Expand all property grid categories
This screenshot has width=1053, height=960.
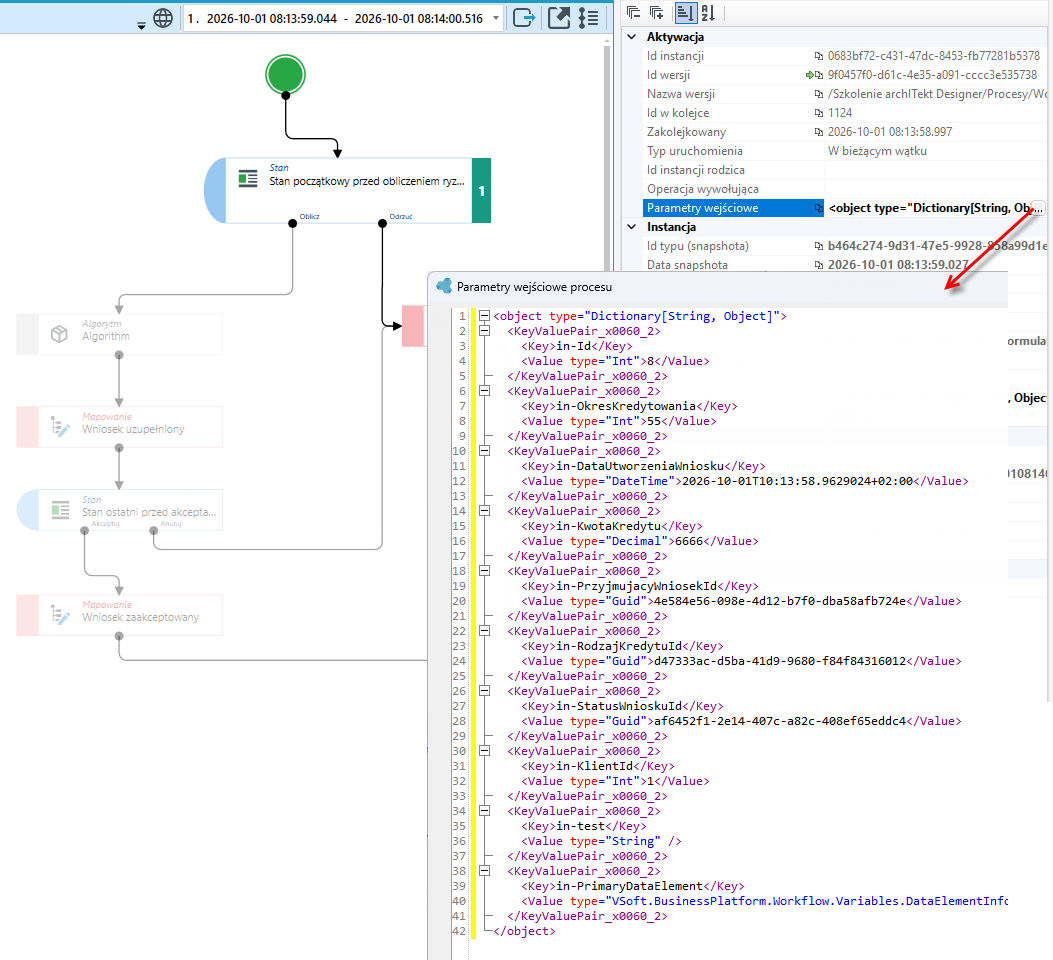(x=657, y=12)
